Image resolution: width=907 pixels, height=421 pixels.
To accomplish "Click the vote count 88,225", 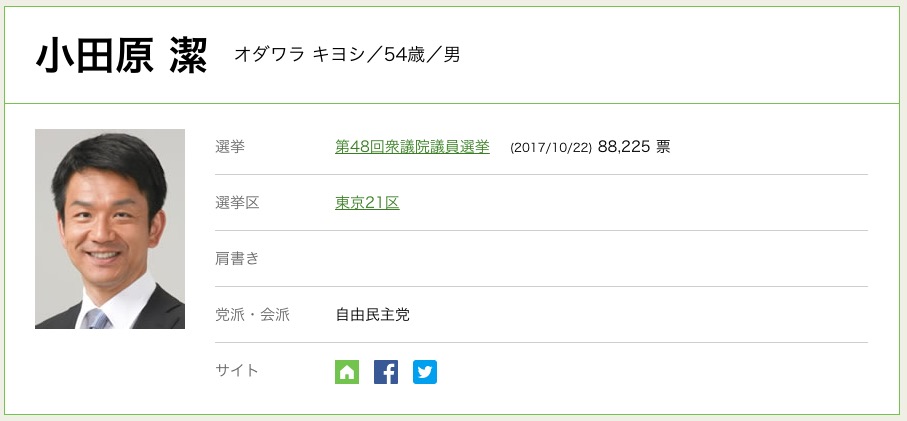I will click(623, 147).
